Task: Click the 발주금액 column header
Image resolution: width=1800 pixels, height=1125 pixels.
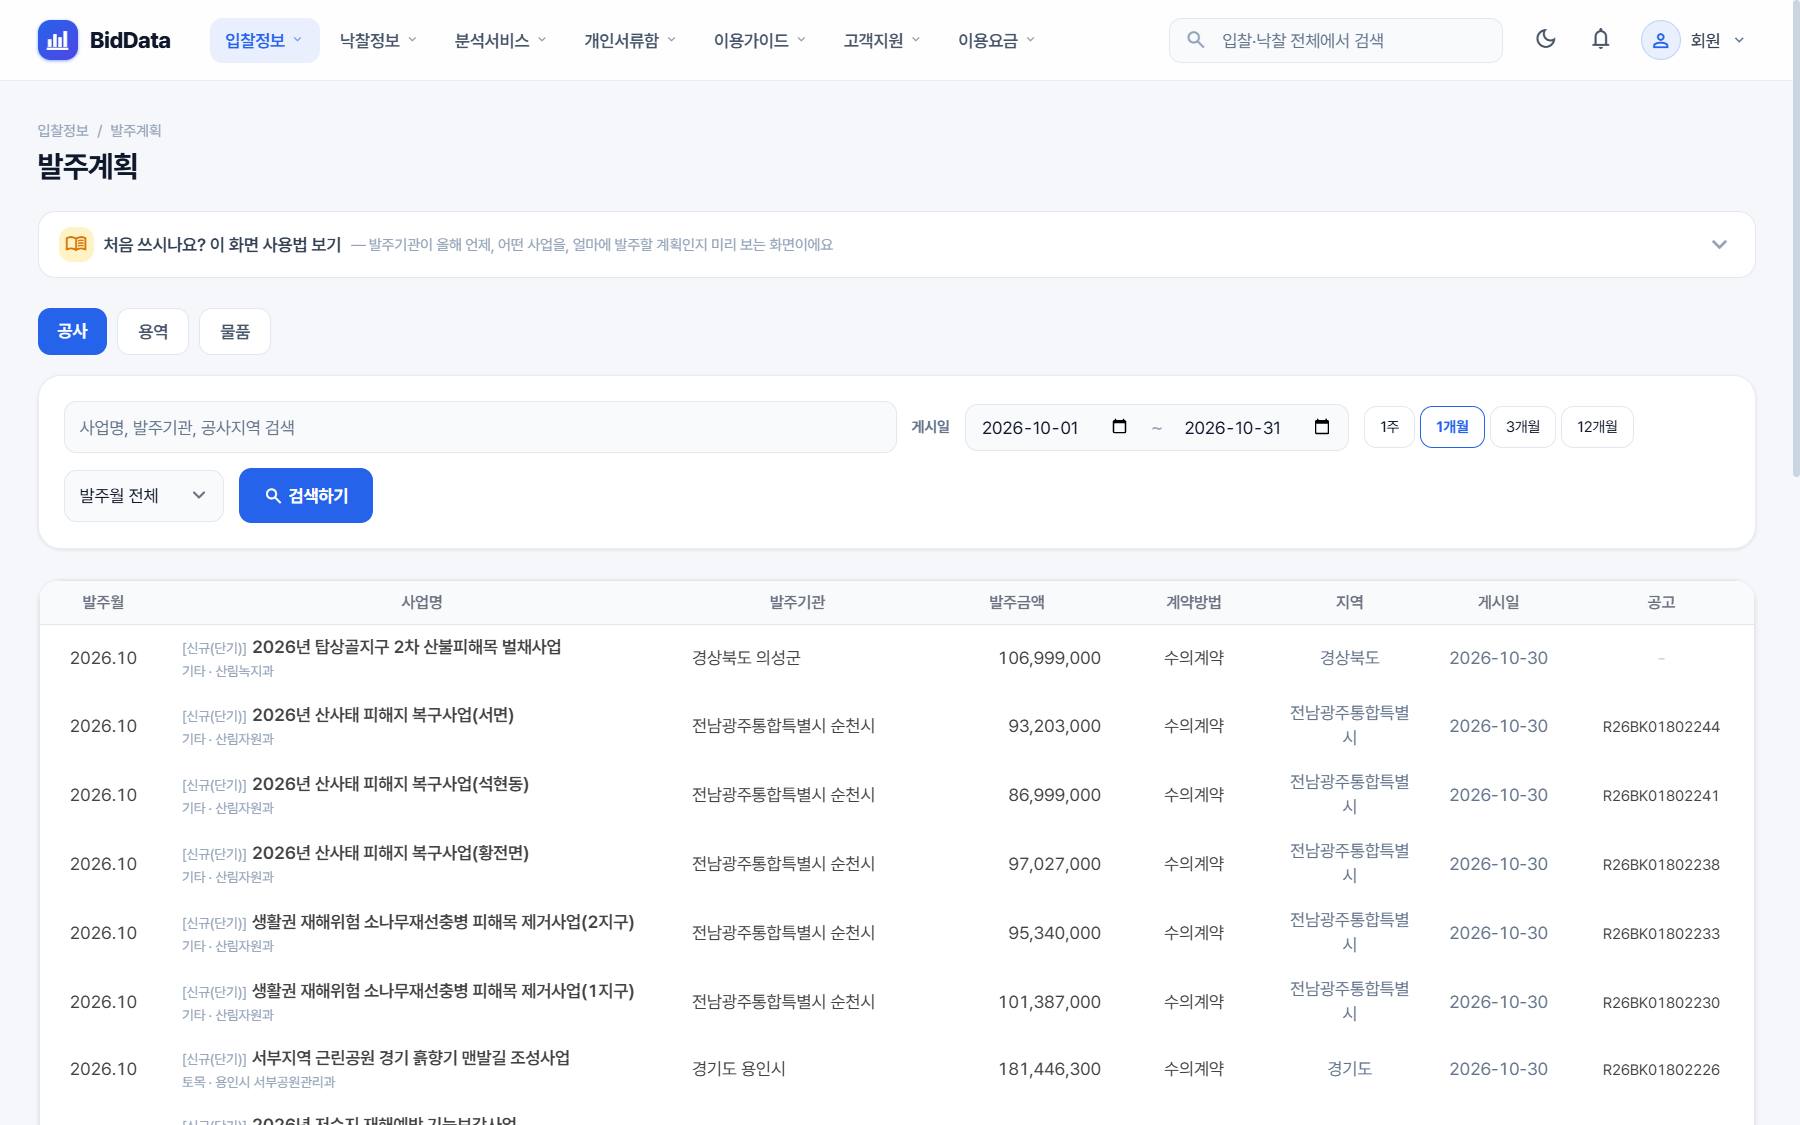Action: coord(1017,602)
